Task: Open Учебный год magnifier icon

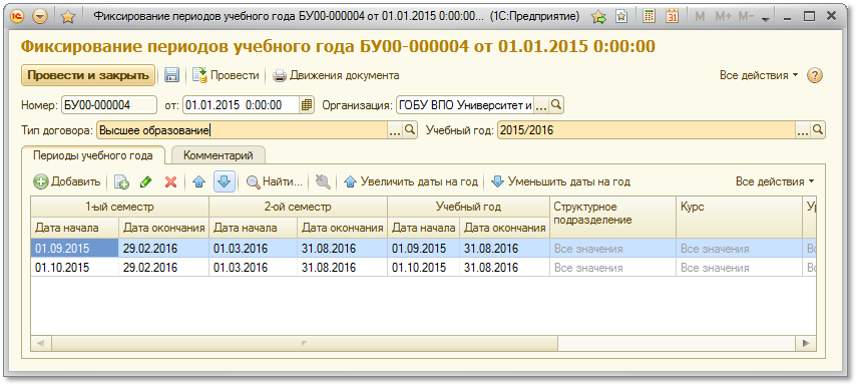Action: click(818, 130)
